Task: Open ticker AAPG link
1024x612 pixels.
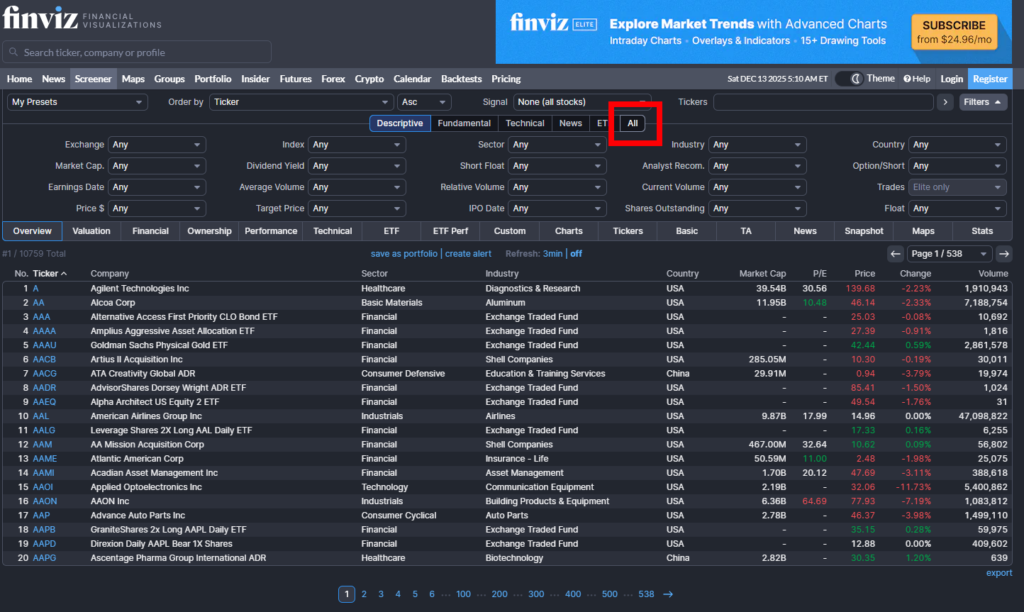Action: [x=44, y=558]
